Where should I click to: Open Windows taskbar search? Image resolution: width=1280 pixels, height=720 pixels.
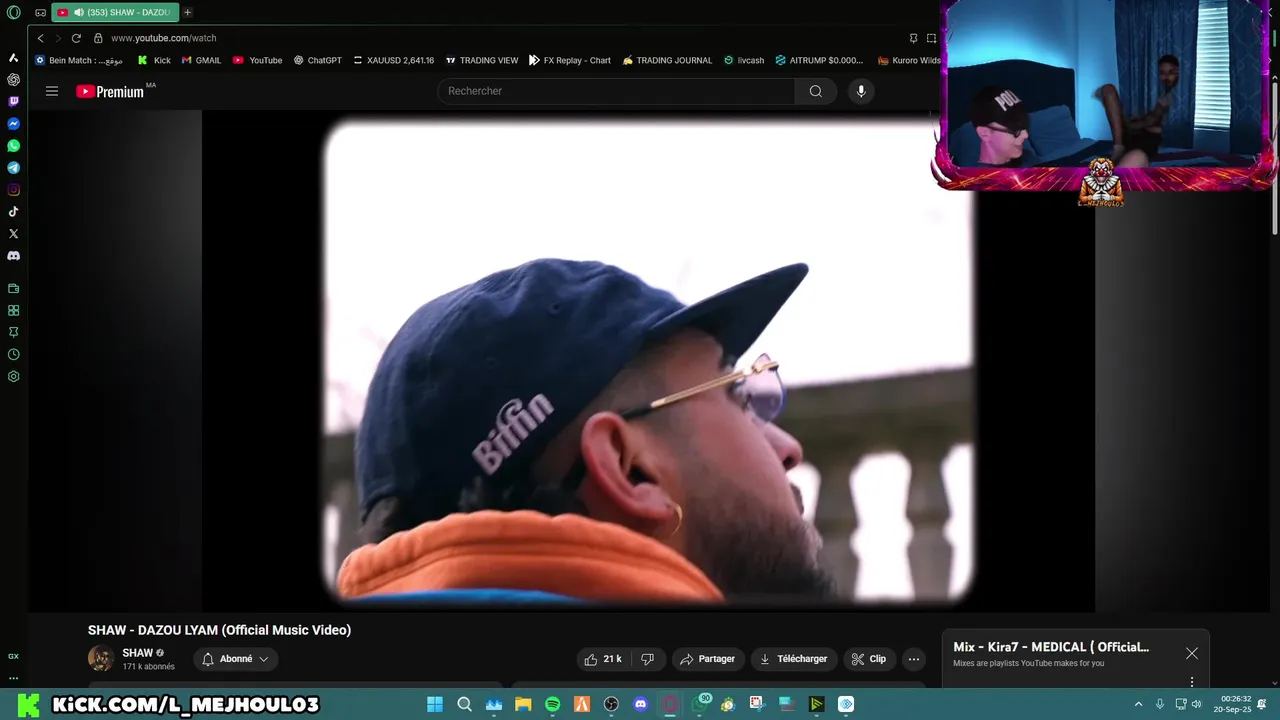(x=464, y=704)
